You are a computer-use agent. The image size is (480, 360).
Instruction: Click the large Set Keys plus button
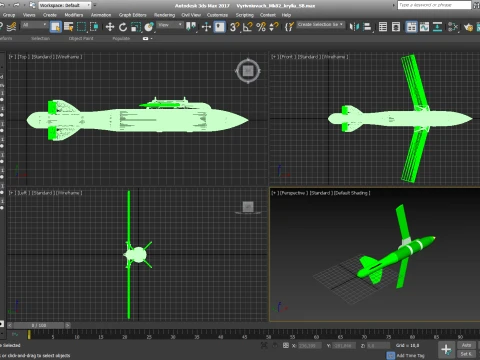446,350
